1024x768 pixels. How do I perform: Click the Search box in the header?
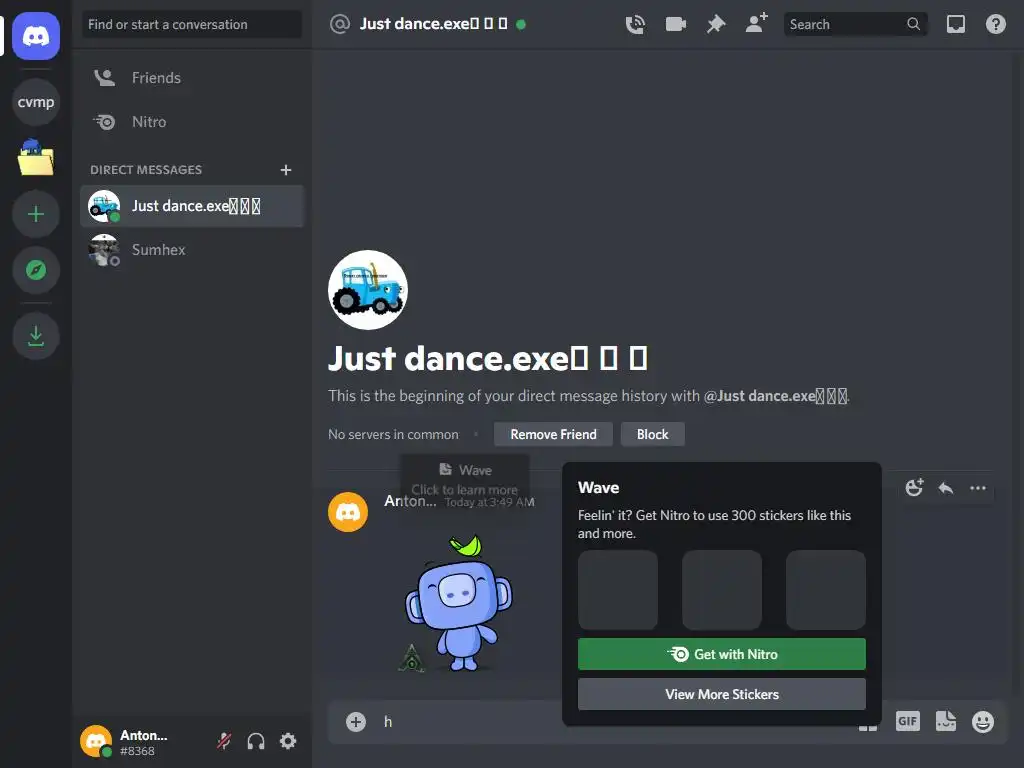(x=855, y=24)
